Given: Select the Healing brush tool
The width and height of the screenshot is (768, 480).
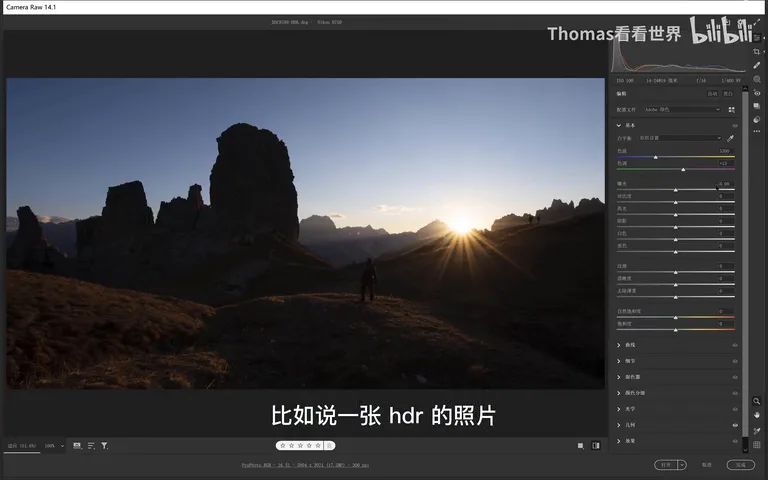Looking at the screenshot, I should [x=757, y=65].
